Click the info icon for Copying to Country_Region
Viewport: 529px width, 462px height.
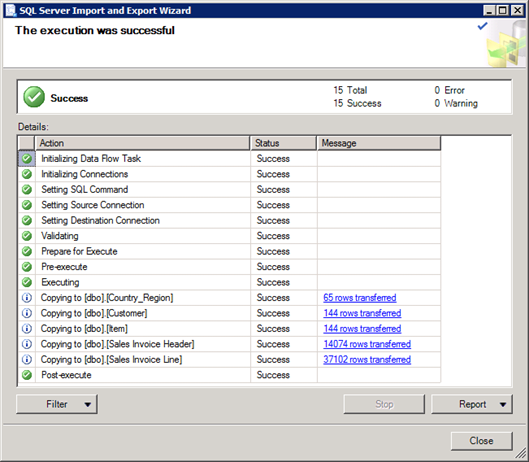pyautogui.click(x=27, y=298)
